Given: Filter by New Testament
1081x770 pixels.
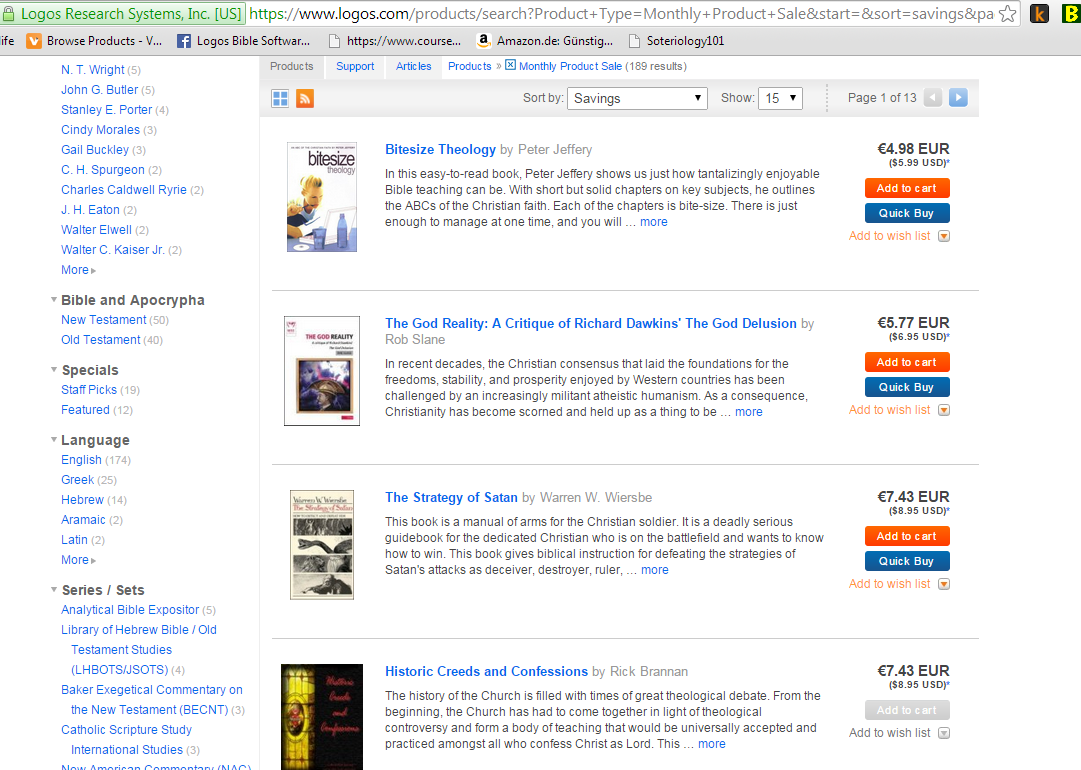Looking at the screenshot, I should [x=103, y=320].
